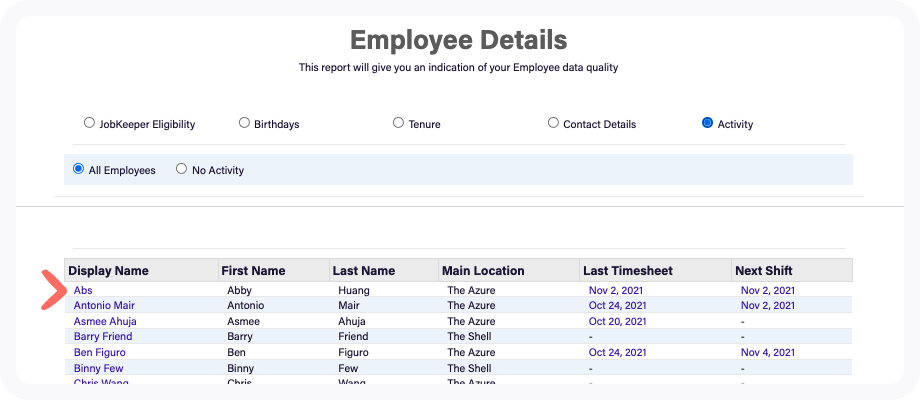Click first name cell 'Binny'

[241, 368]
